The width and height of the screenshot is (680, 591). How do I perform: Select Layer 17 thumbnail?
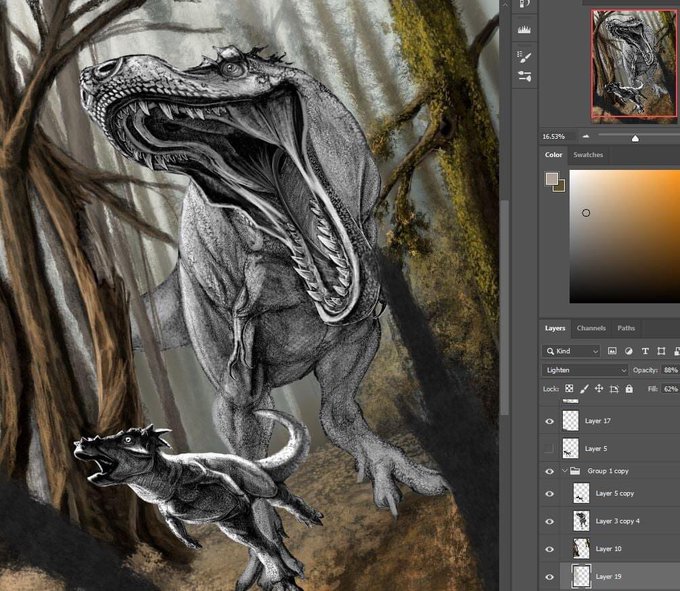tap(570, 421)
